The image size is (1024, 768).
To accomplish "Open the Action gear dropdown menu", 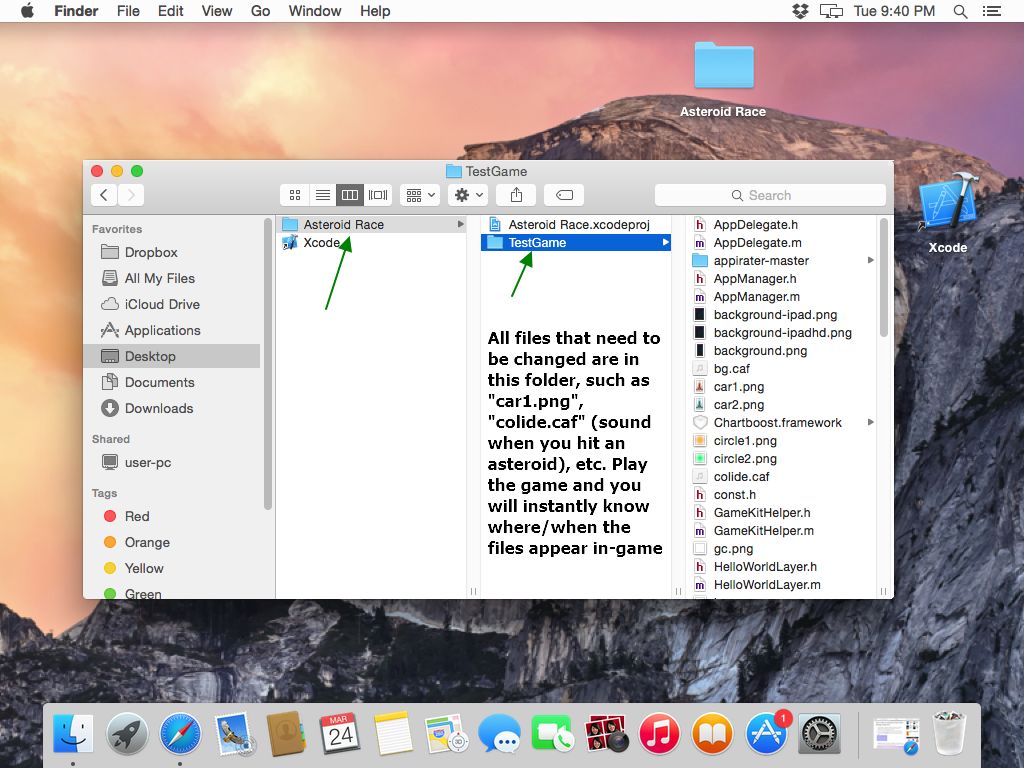I will click(x=467, y=195).
